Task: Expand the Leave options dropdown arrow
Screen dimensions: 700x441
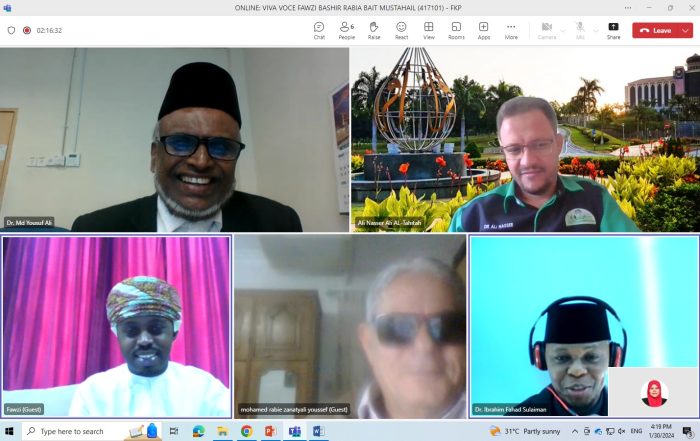Action: [686, 30]
